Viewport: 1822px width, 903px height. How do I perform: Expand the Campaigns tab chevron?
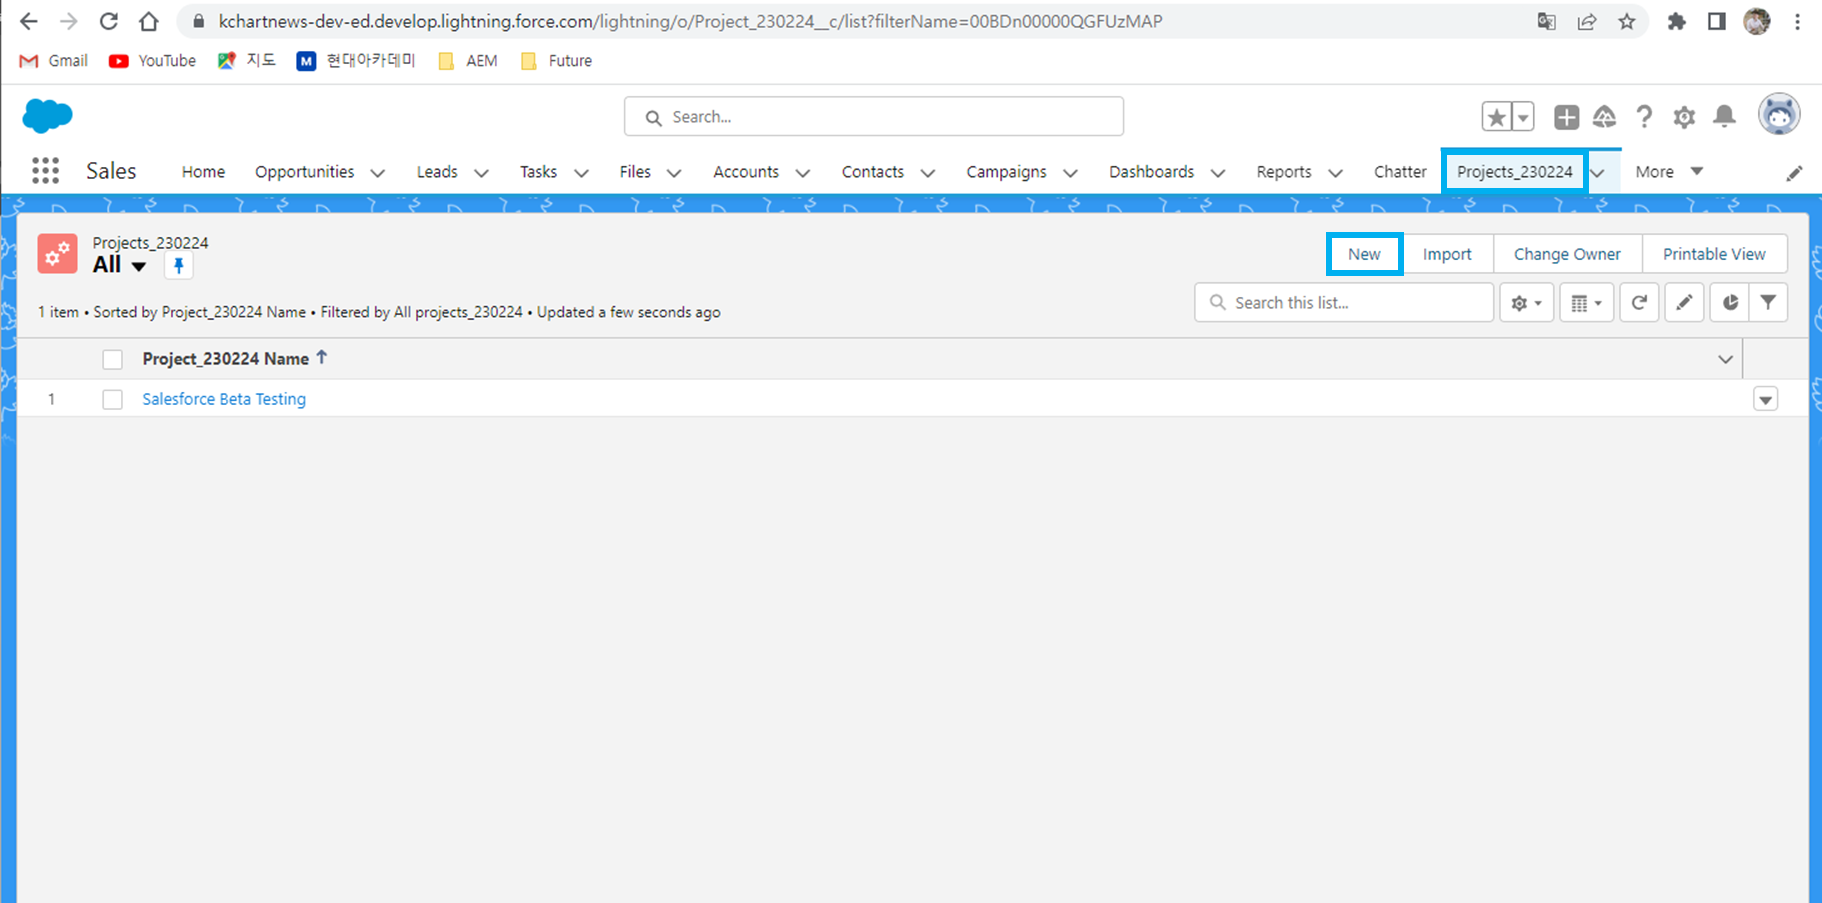tap(1070, 173)
